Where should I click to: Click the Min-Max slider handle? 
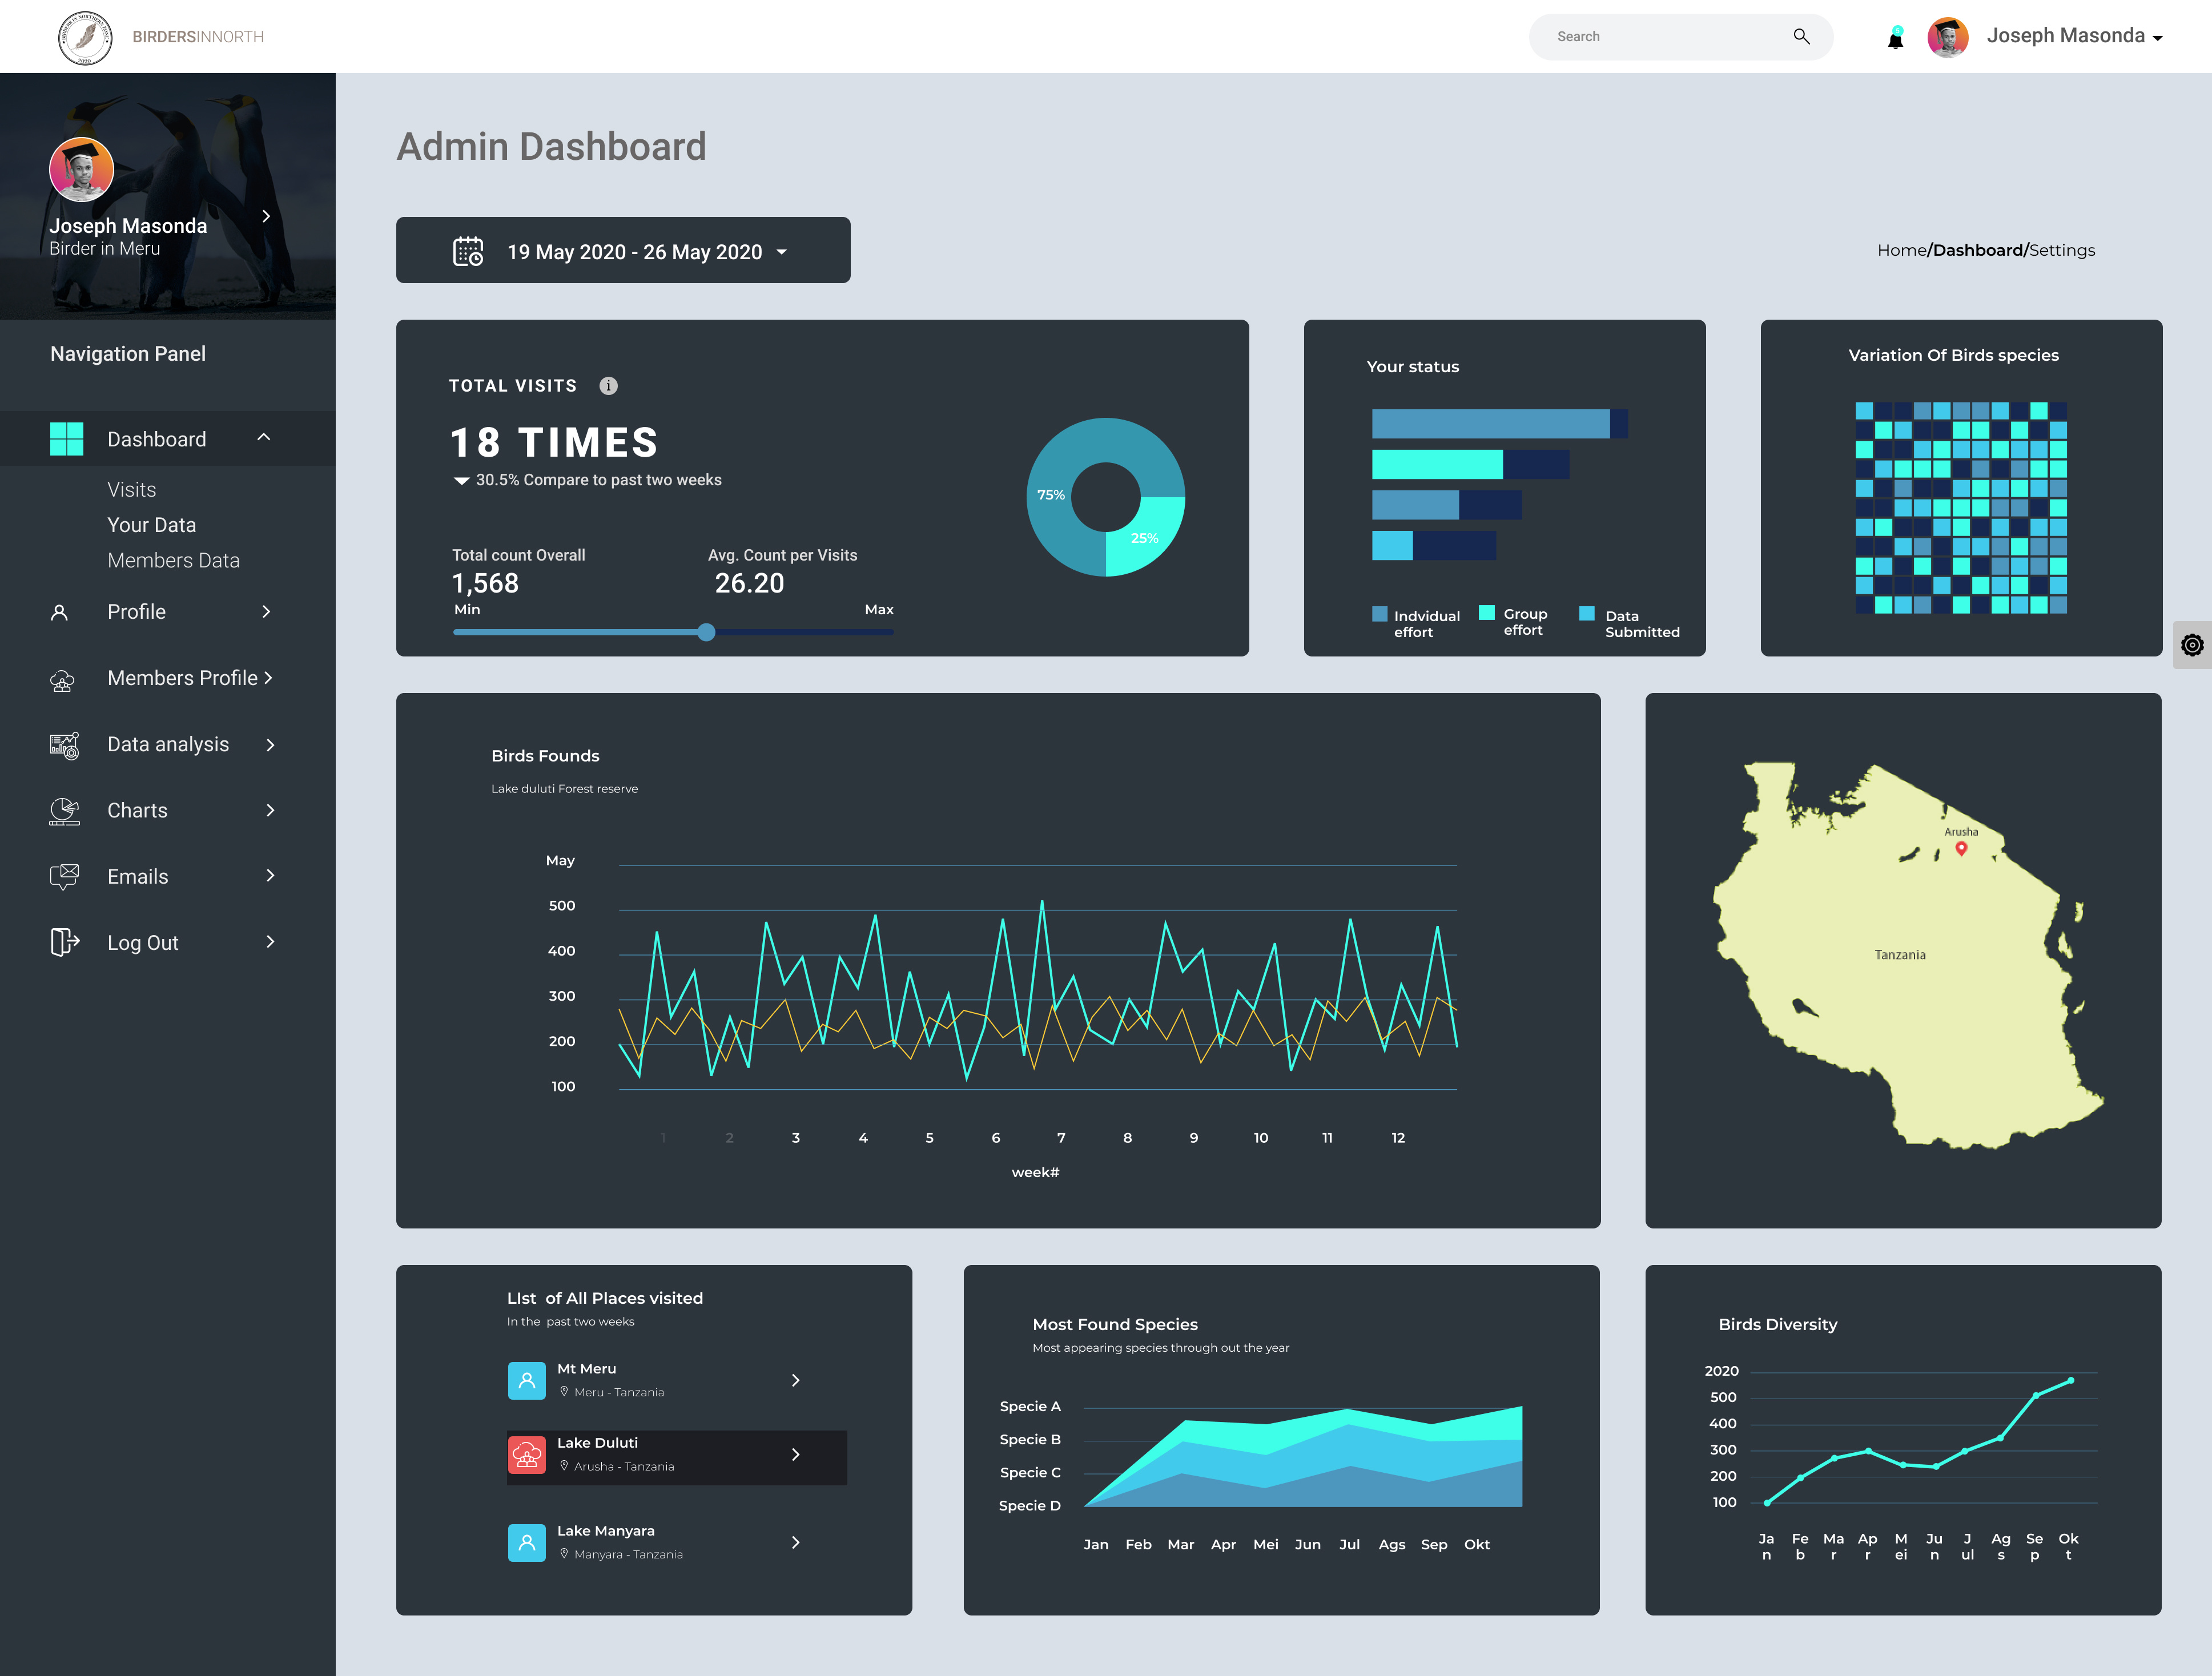point(706,632)
